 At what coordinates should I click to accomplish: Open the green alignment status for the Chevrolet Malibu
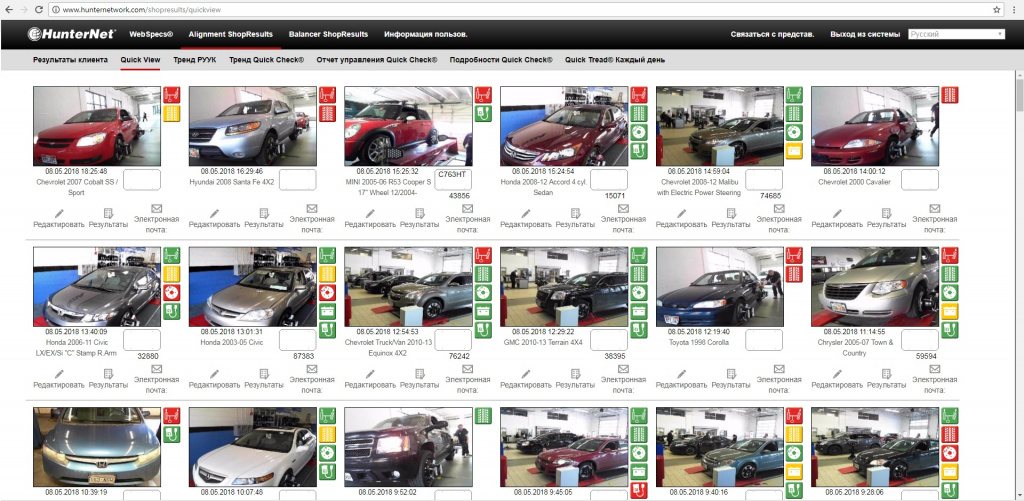[794, 95]
